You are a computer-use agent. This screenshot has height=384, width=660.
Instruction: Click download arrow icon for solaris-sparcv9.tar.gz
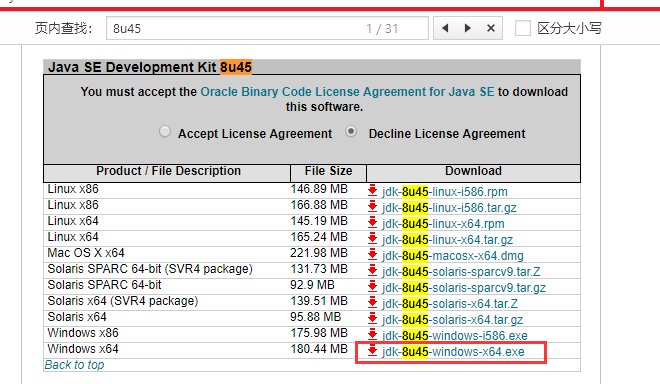[372, 286]
